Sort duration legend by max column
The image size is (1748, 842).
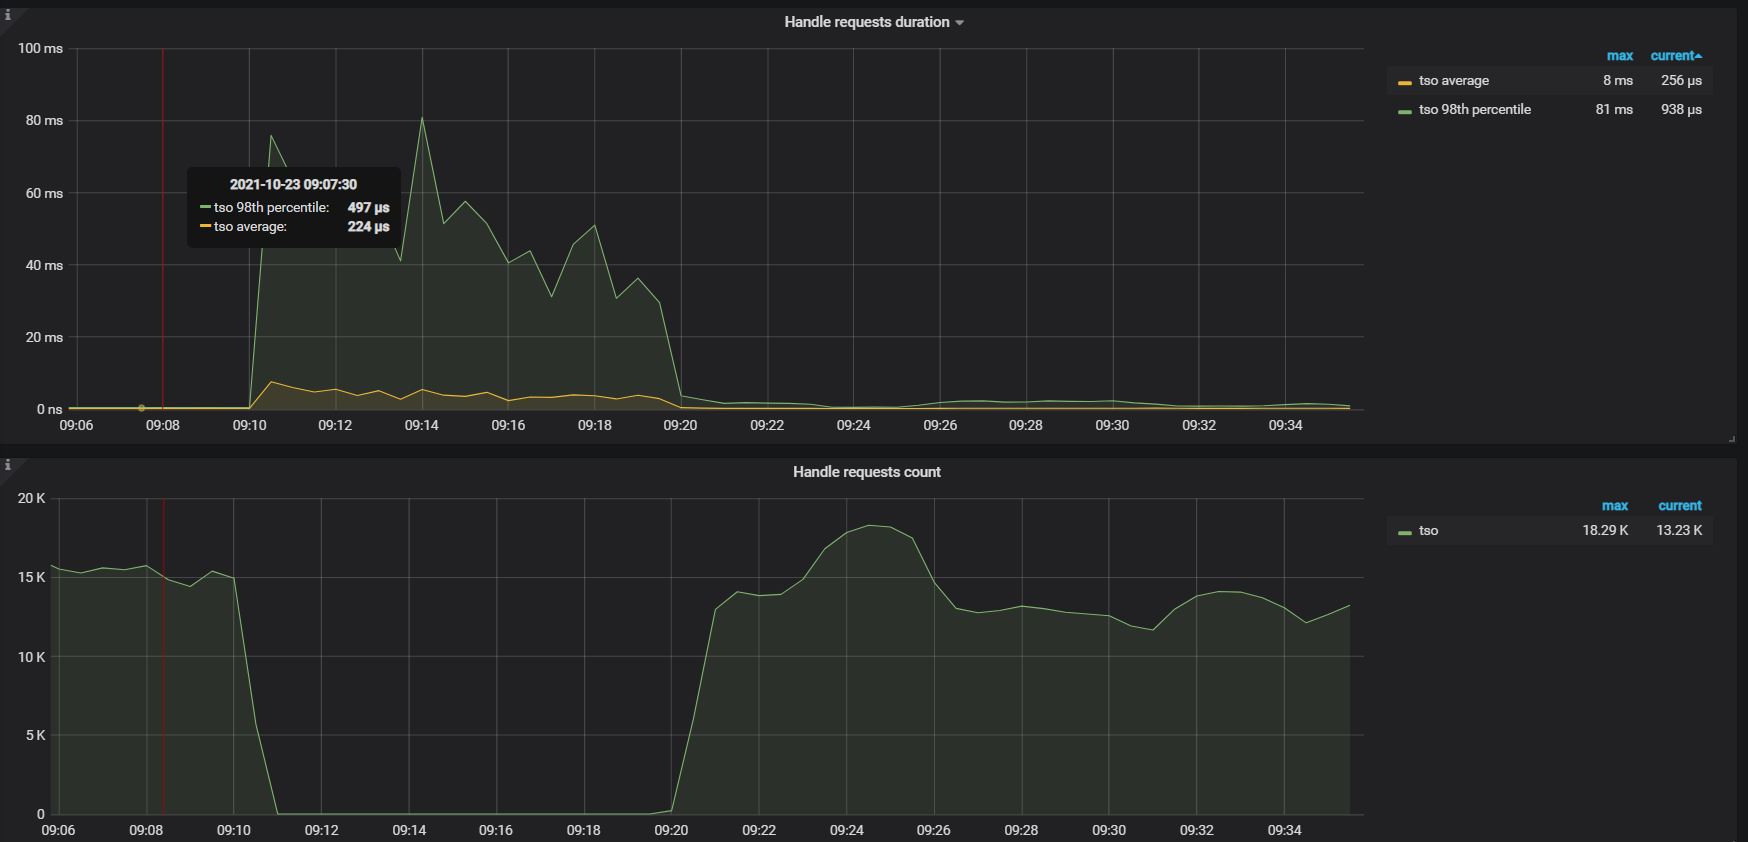tap(1620, 56)
